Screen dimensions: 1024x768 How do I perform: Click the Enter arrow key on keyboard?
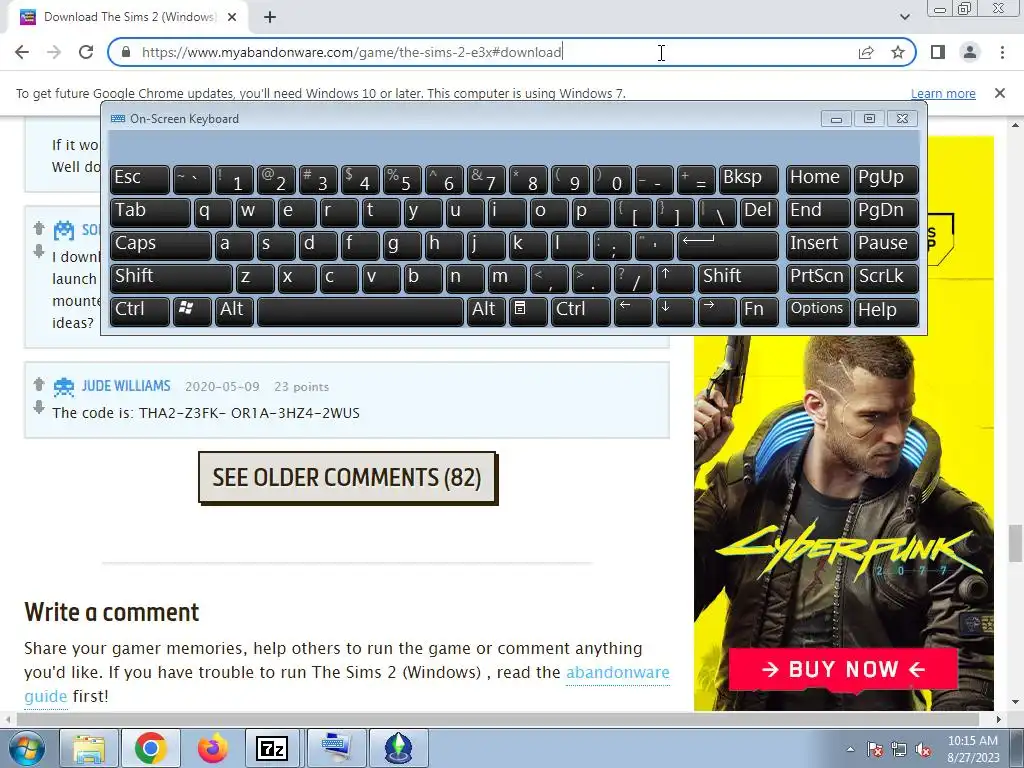pos(728,245)
